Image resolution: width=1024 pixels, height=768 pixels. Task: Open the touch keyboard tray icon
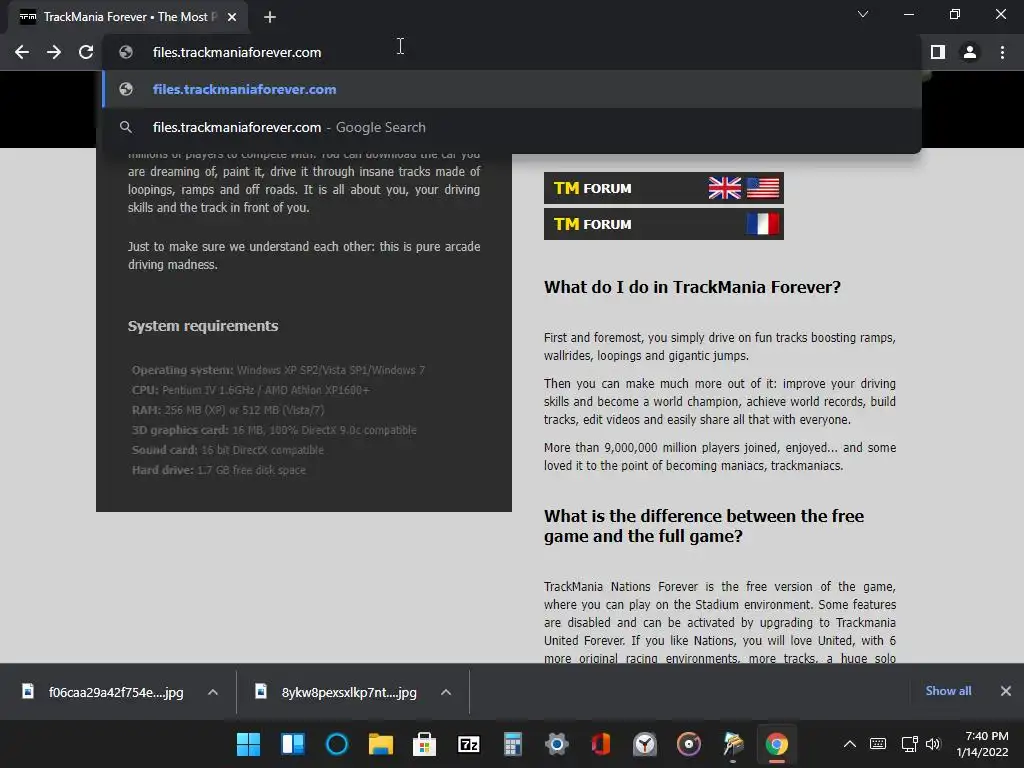coord(878,744)
